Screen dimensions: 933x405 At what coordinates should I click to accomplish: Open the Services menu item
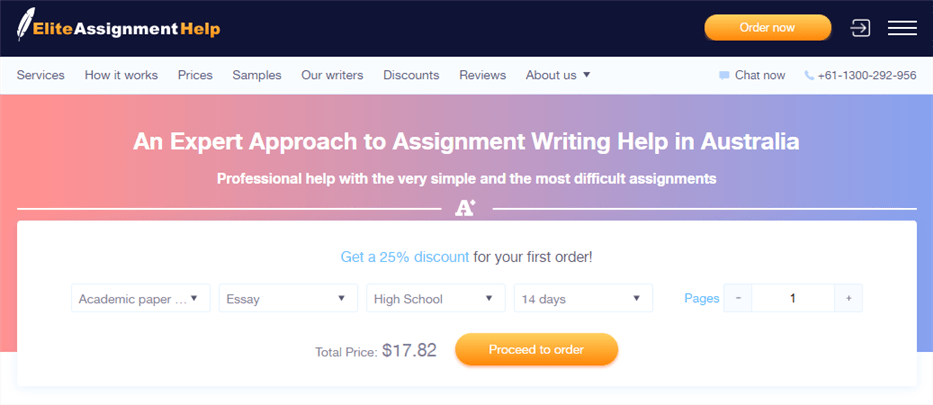click(x=40, y=76)
